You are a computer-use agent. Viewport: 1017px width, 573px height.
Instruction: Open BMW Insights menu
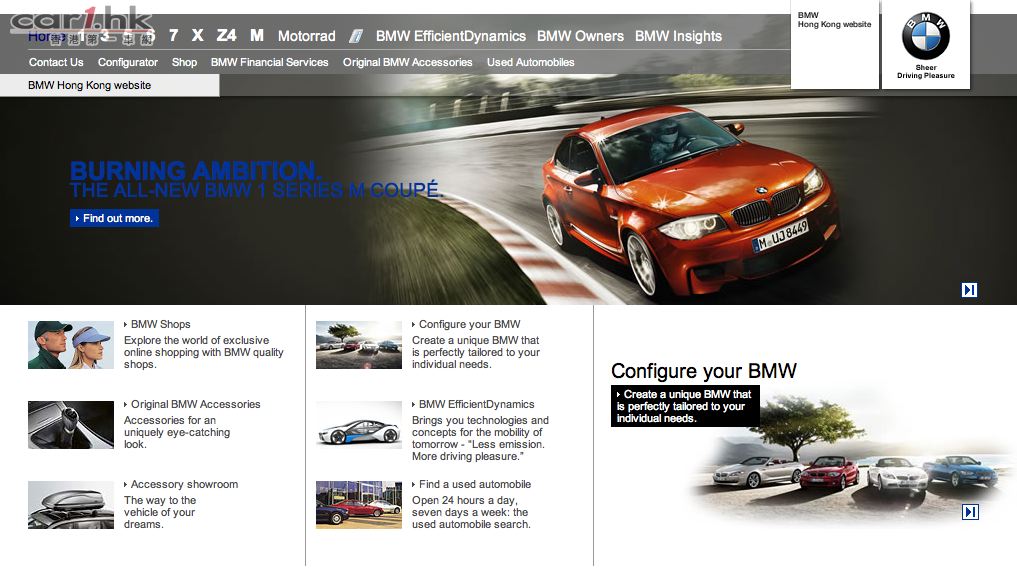point(678,36)
